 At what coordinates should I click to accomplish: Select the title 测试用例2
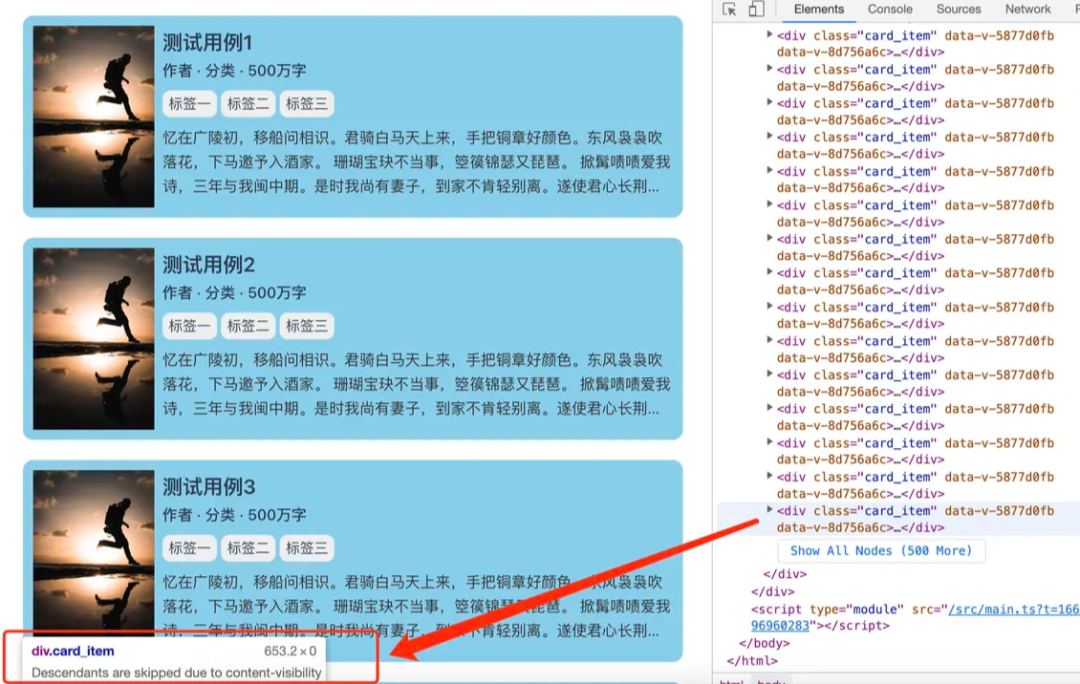click(209, 265)
